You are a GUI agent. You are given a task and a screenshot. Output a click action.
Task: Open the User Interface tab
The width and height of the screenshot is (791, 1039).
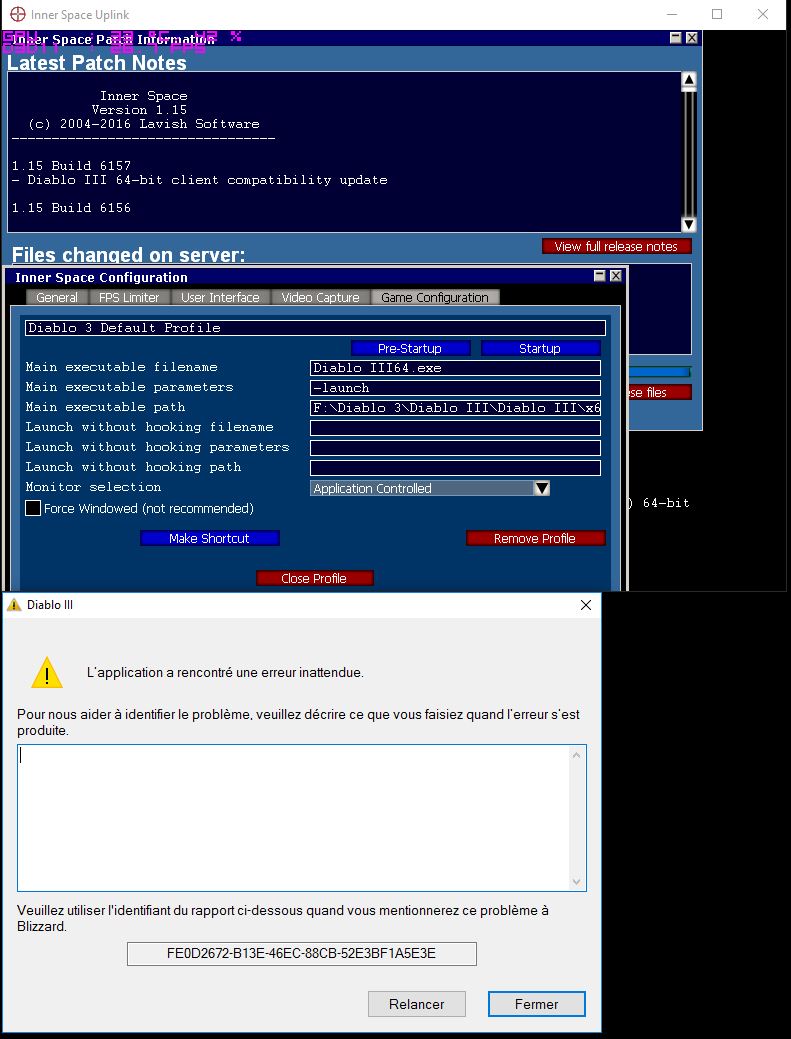tap(220, 298)
